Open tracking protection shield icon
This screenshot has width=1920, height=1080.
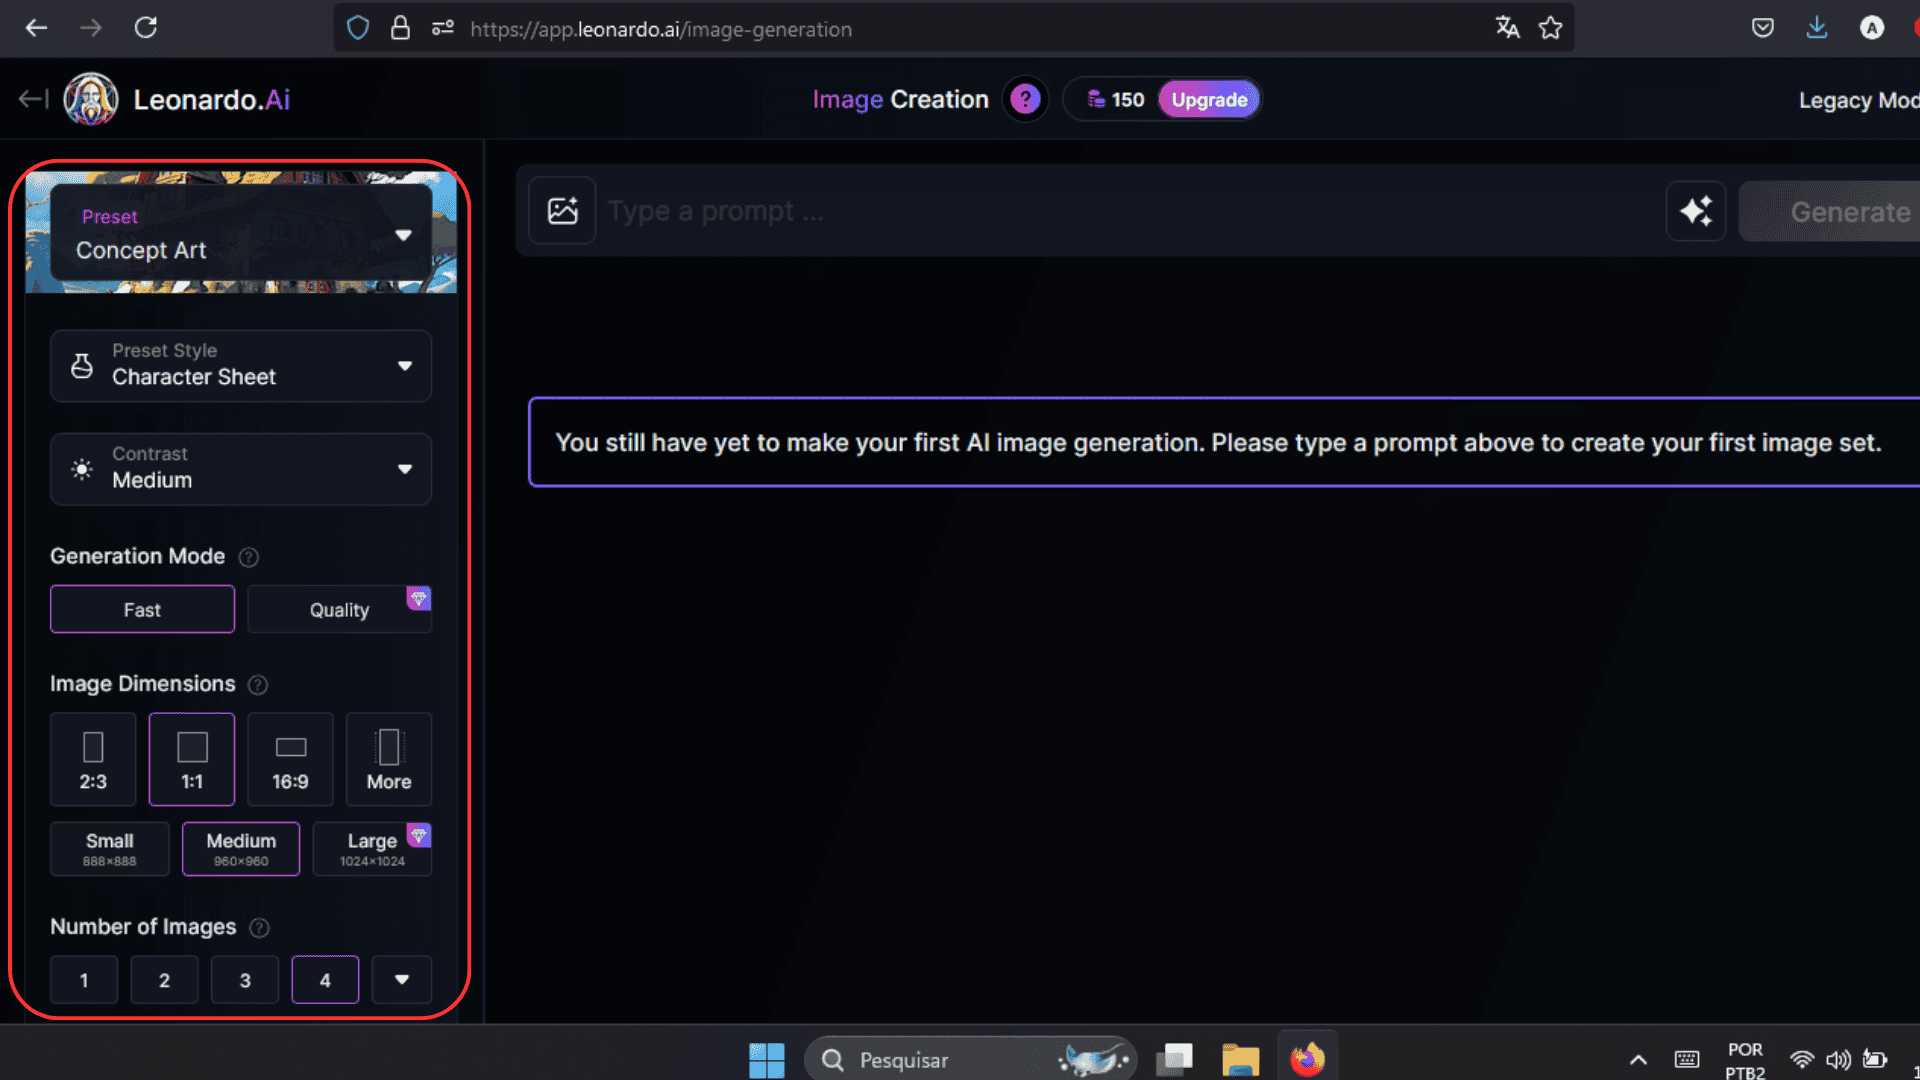[x=358, y=28]
